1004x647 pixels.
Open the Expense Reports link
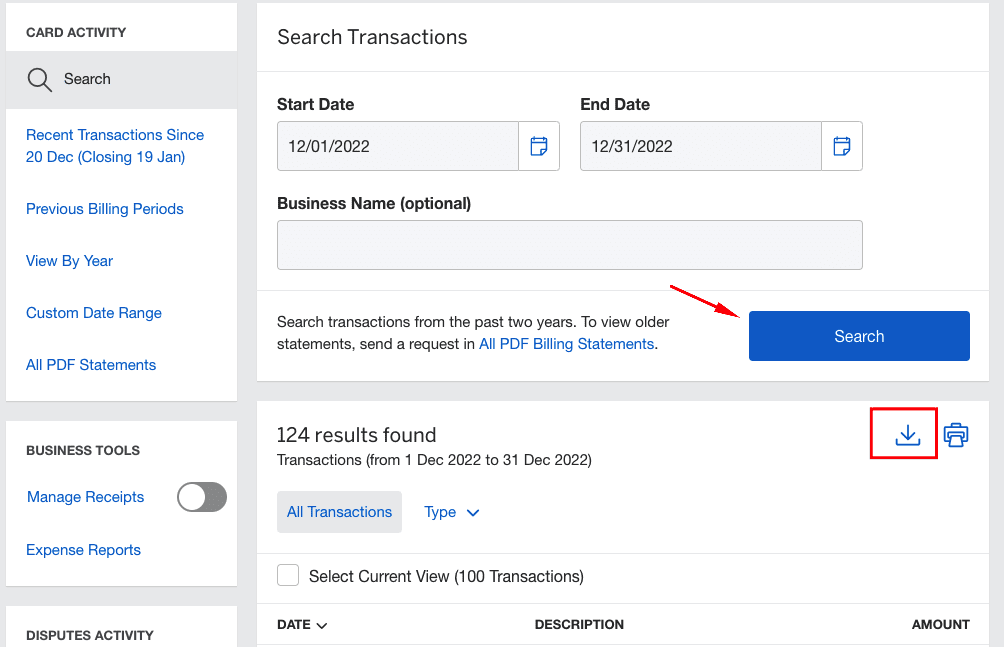(x=83, y=550)
